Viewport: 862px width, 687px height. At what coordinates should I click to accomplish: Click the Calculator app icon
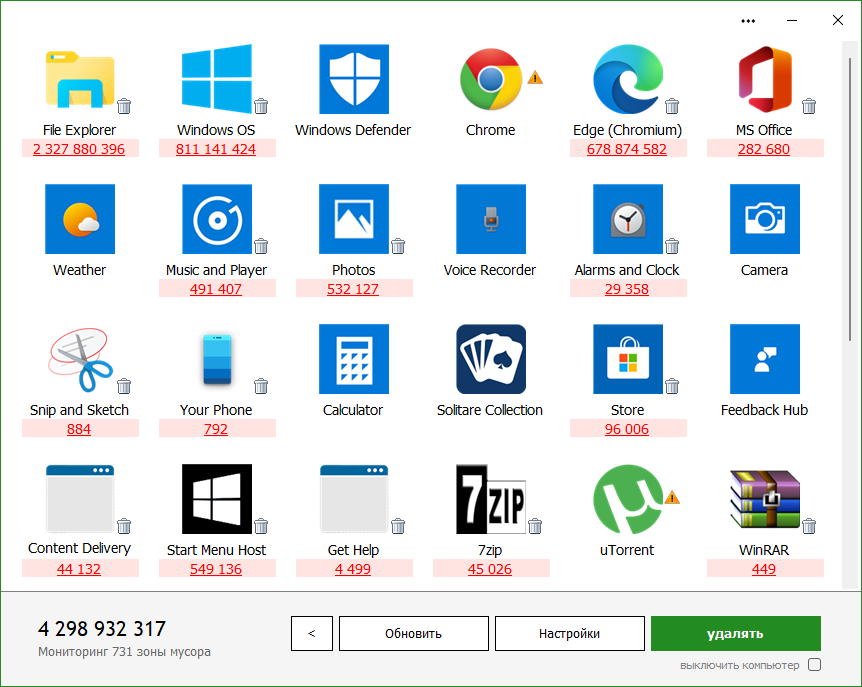point(354,359)
